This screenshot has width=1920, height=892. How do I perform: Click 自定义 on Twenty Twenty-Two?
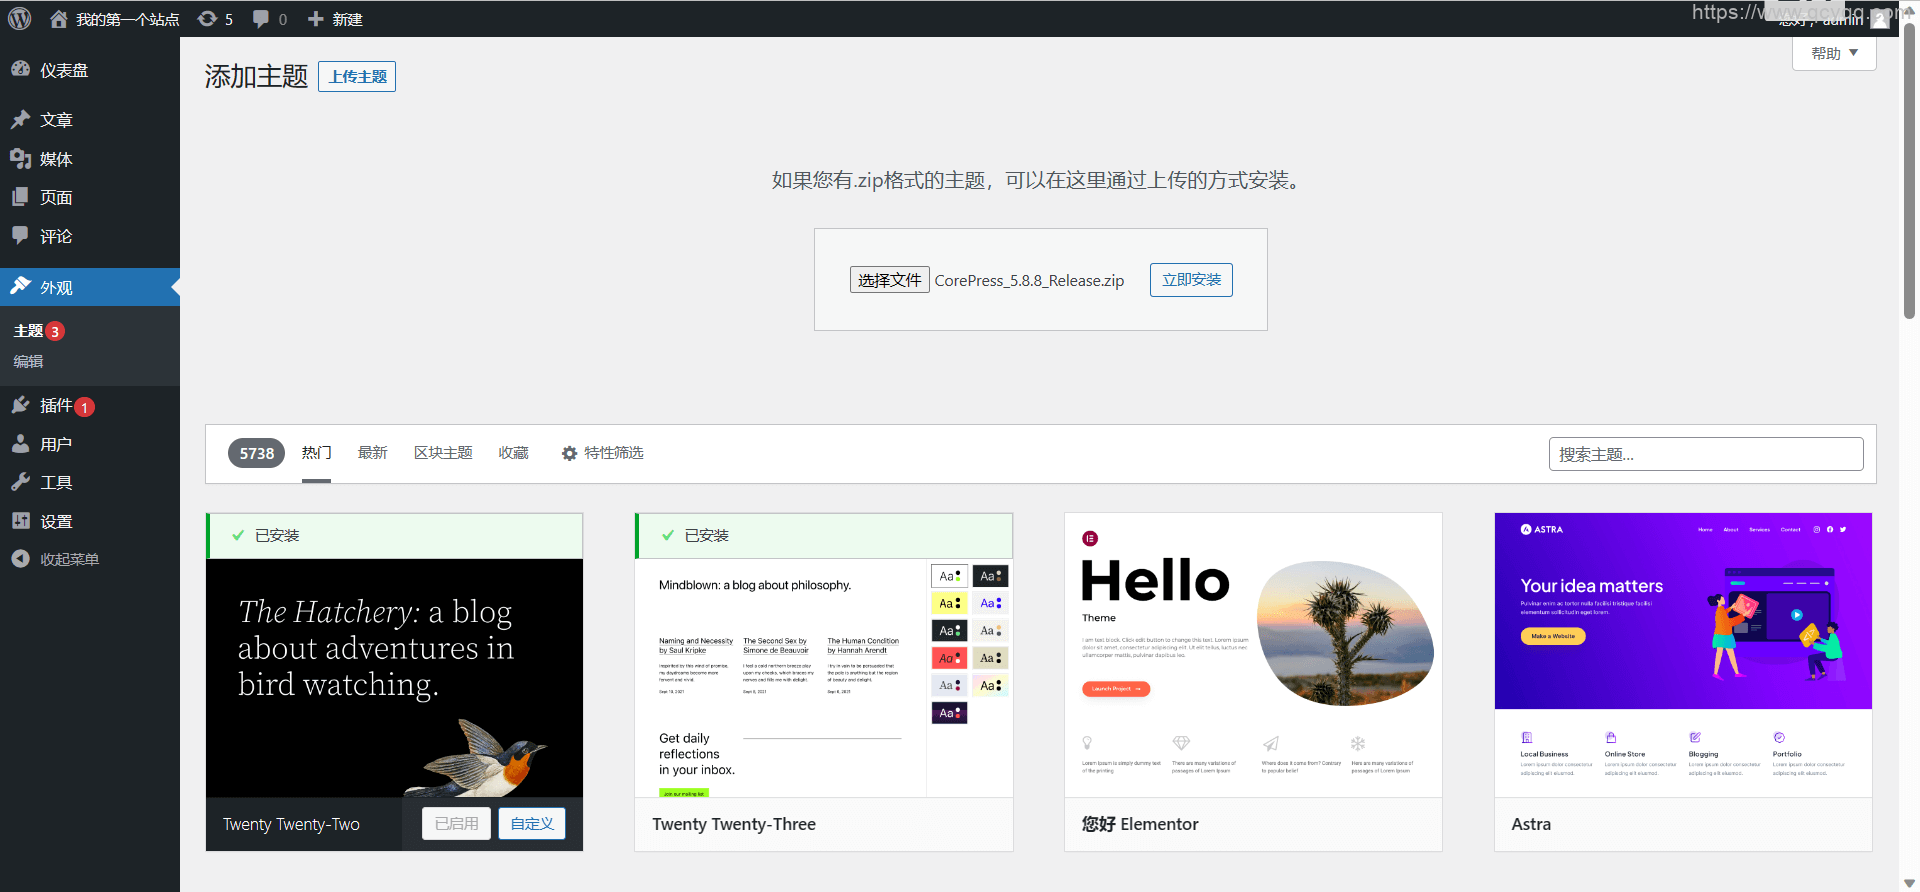[532, 823]
